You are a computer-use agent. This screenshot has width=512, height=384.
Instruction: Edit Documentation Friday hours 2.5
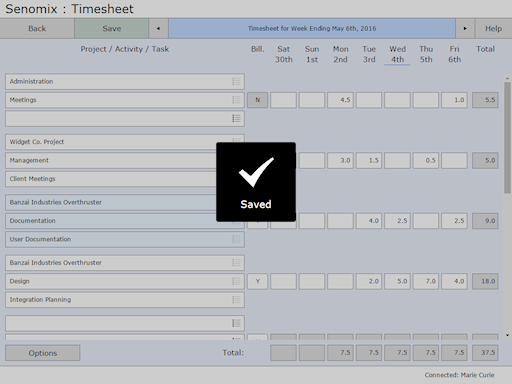[x=454, y=221]
